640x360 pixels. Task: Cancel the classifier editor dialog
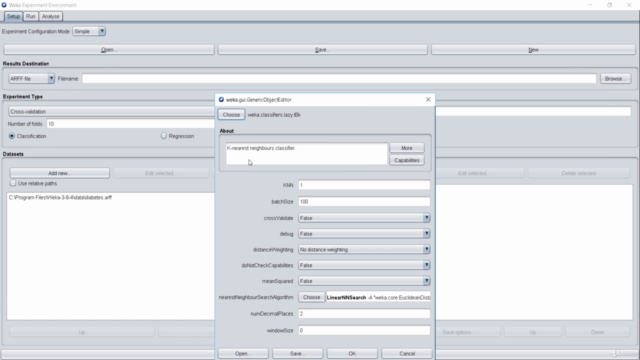pos(407,353)
